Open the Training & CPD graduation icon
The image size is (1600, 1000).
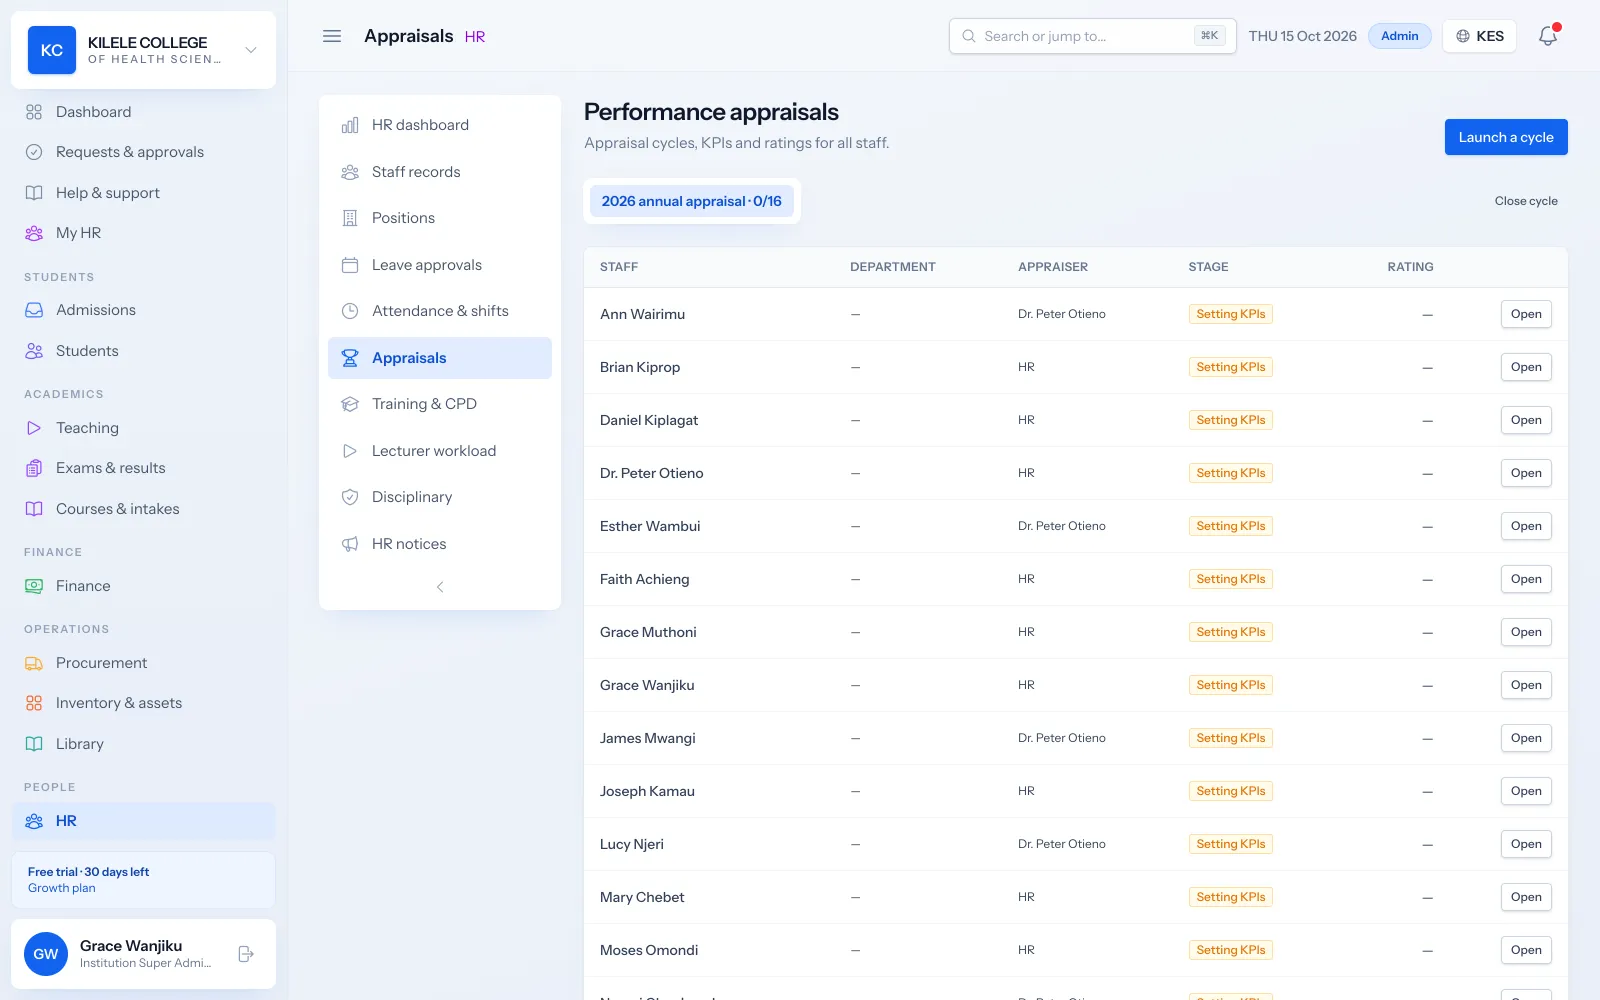click(x=350, y=404)
